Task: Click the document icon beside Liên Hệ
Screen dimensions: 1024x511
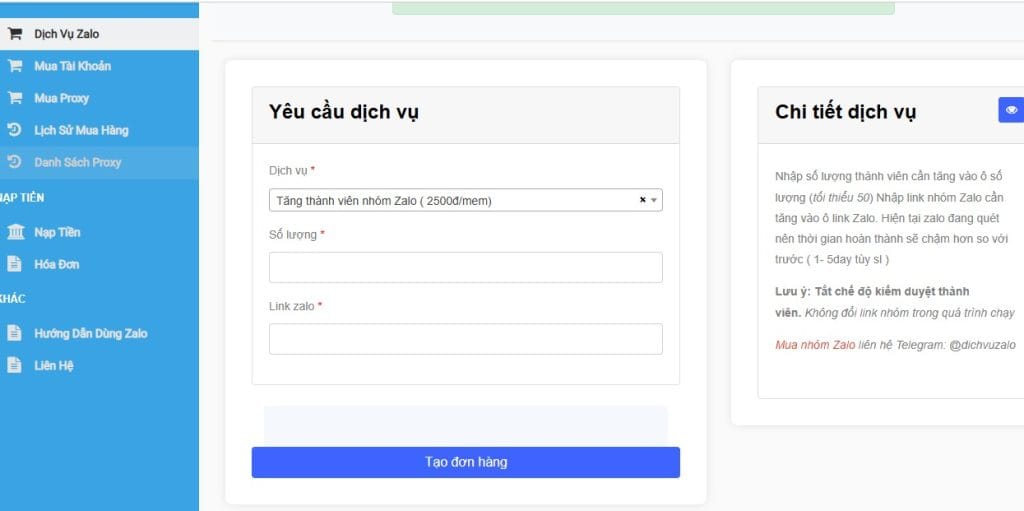Action: tap(15, 365)
